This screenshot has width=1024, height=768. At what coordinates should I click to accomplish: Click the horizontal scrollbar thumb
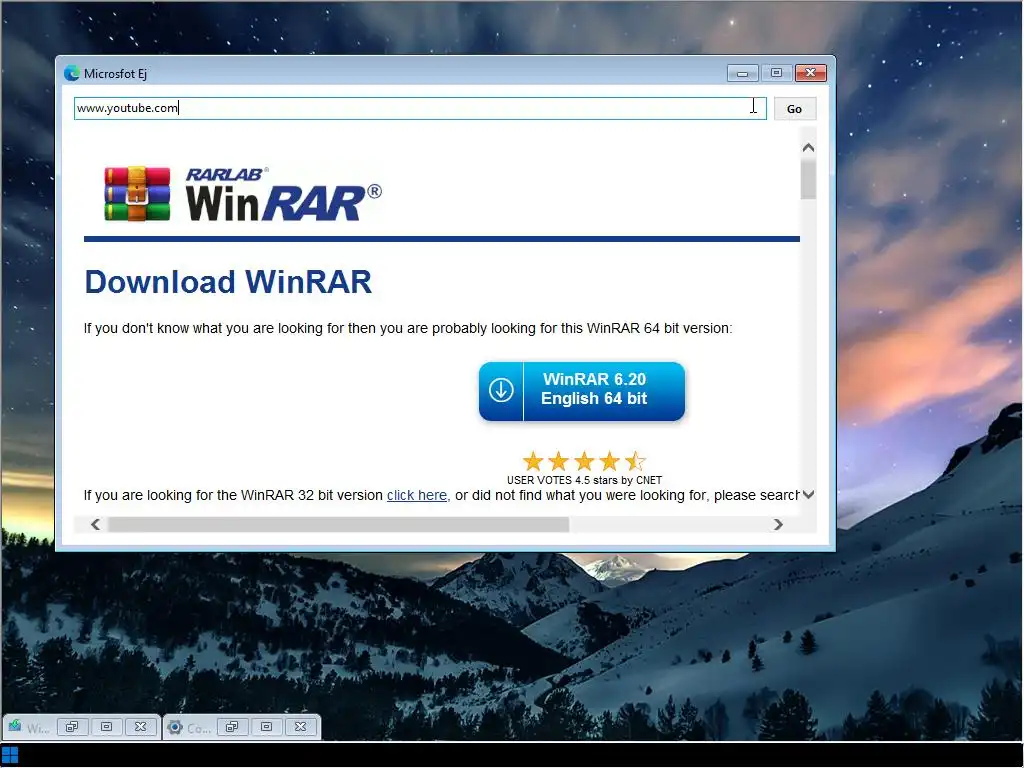coord(338,524)
